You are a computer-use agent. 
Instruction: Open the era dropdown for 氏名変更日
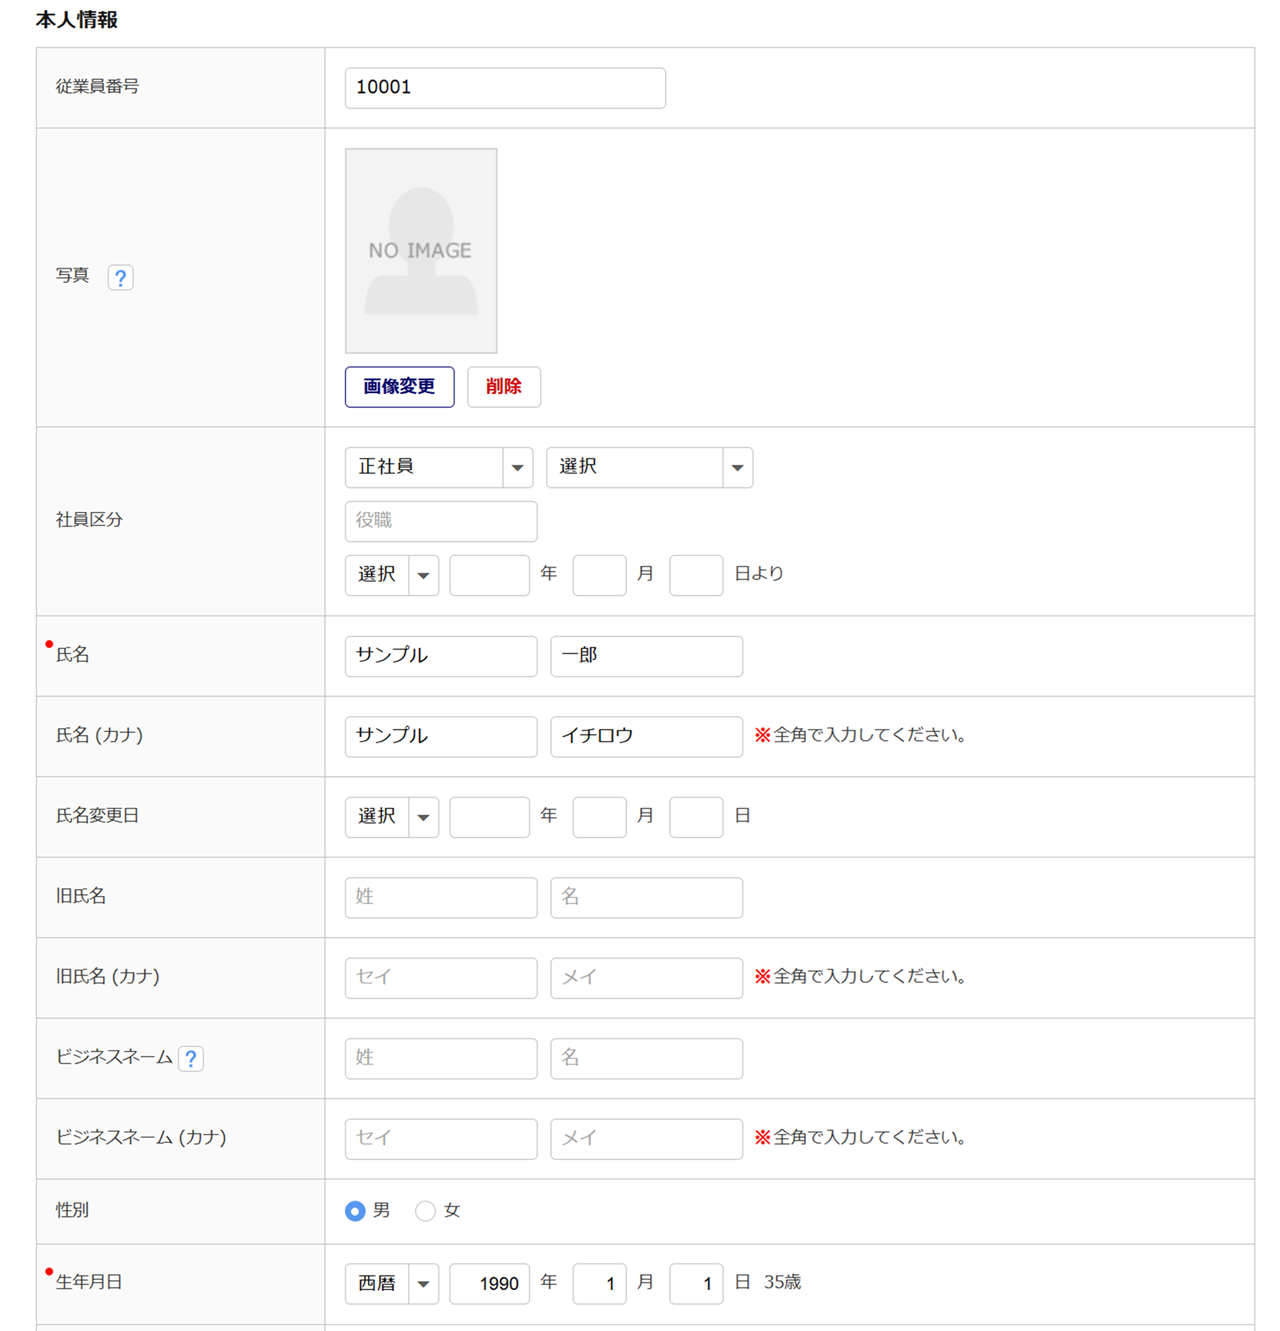click(x=392, y=817)
